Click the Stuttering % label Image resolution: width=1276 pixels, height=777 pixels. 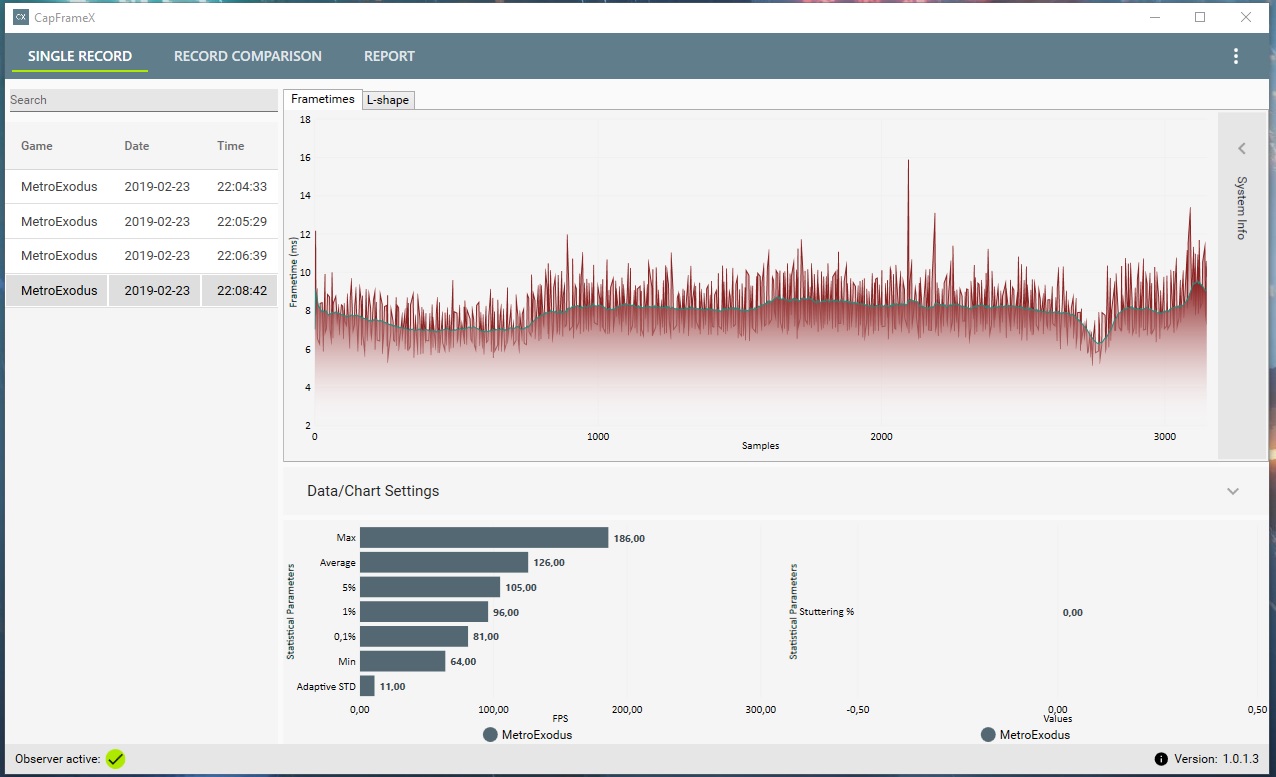click(827, 612)
